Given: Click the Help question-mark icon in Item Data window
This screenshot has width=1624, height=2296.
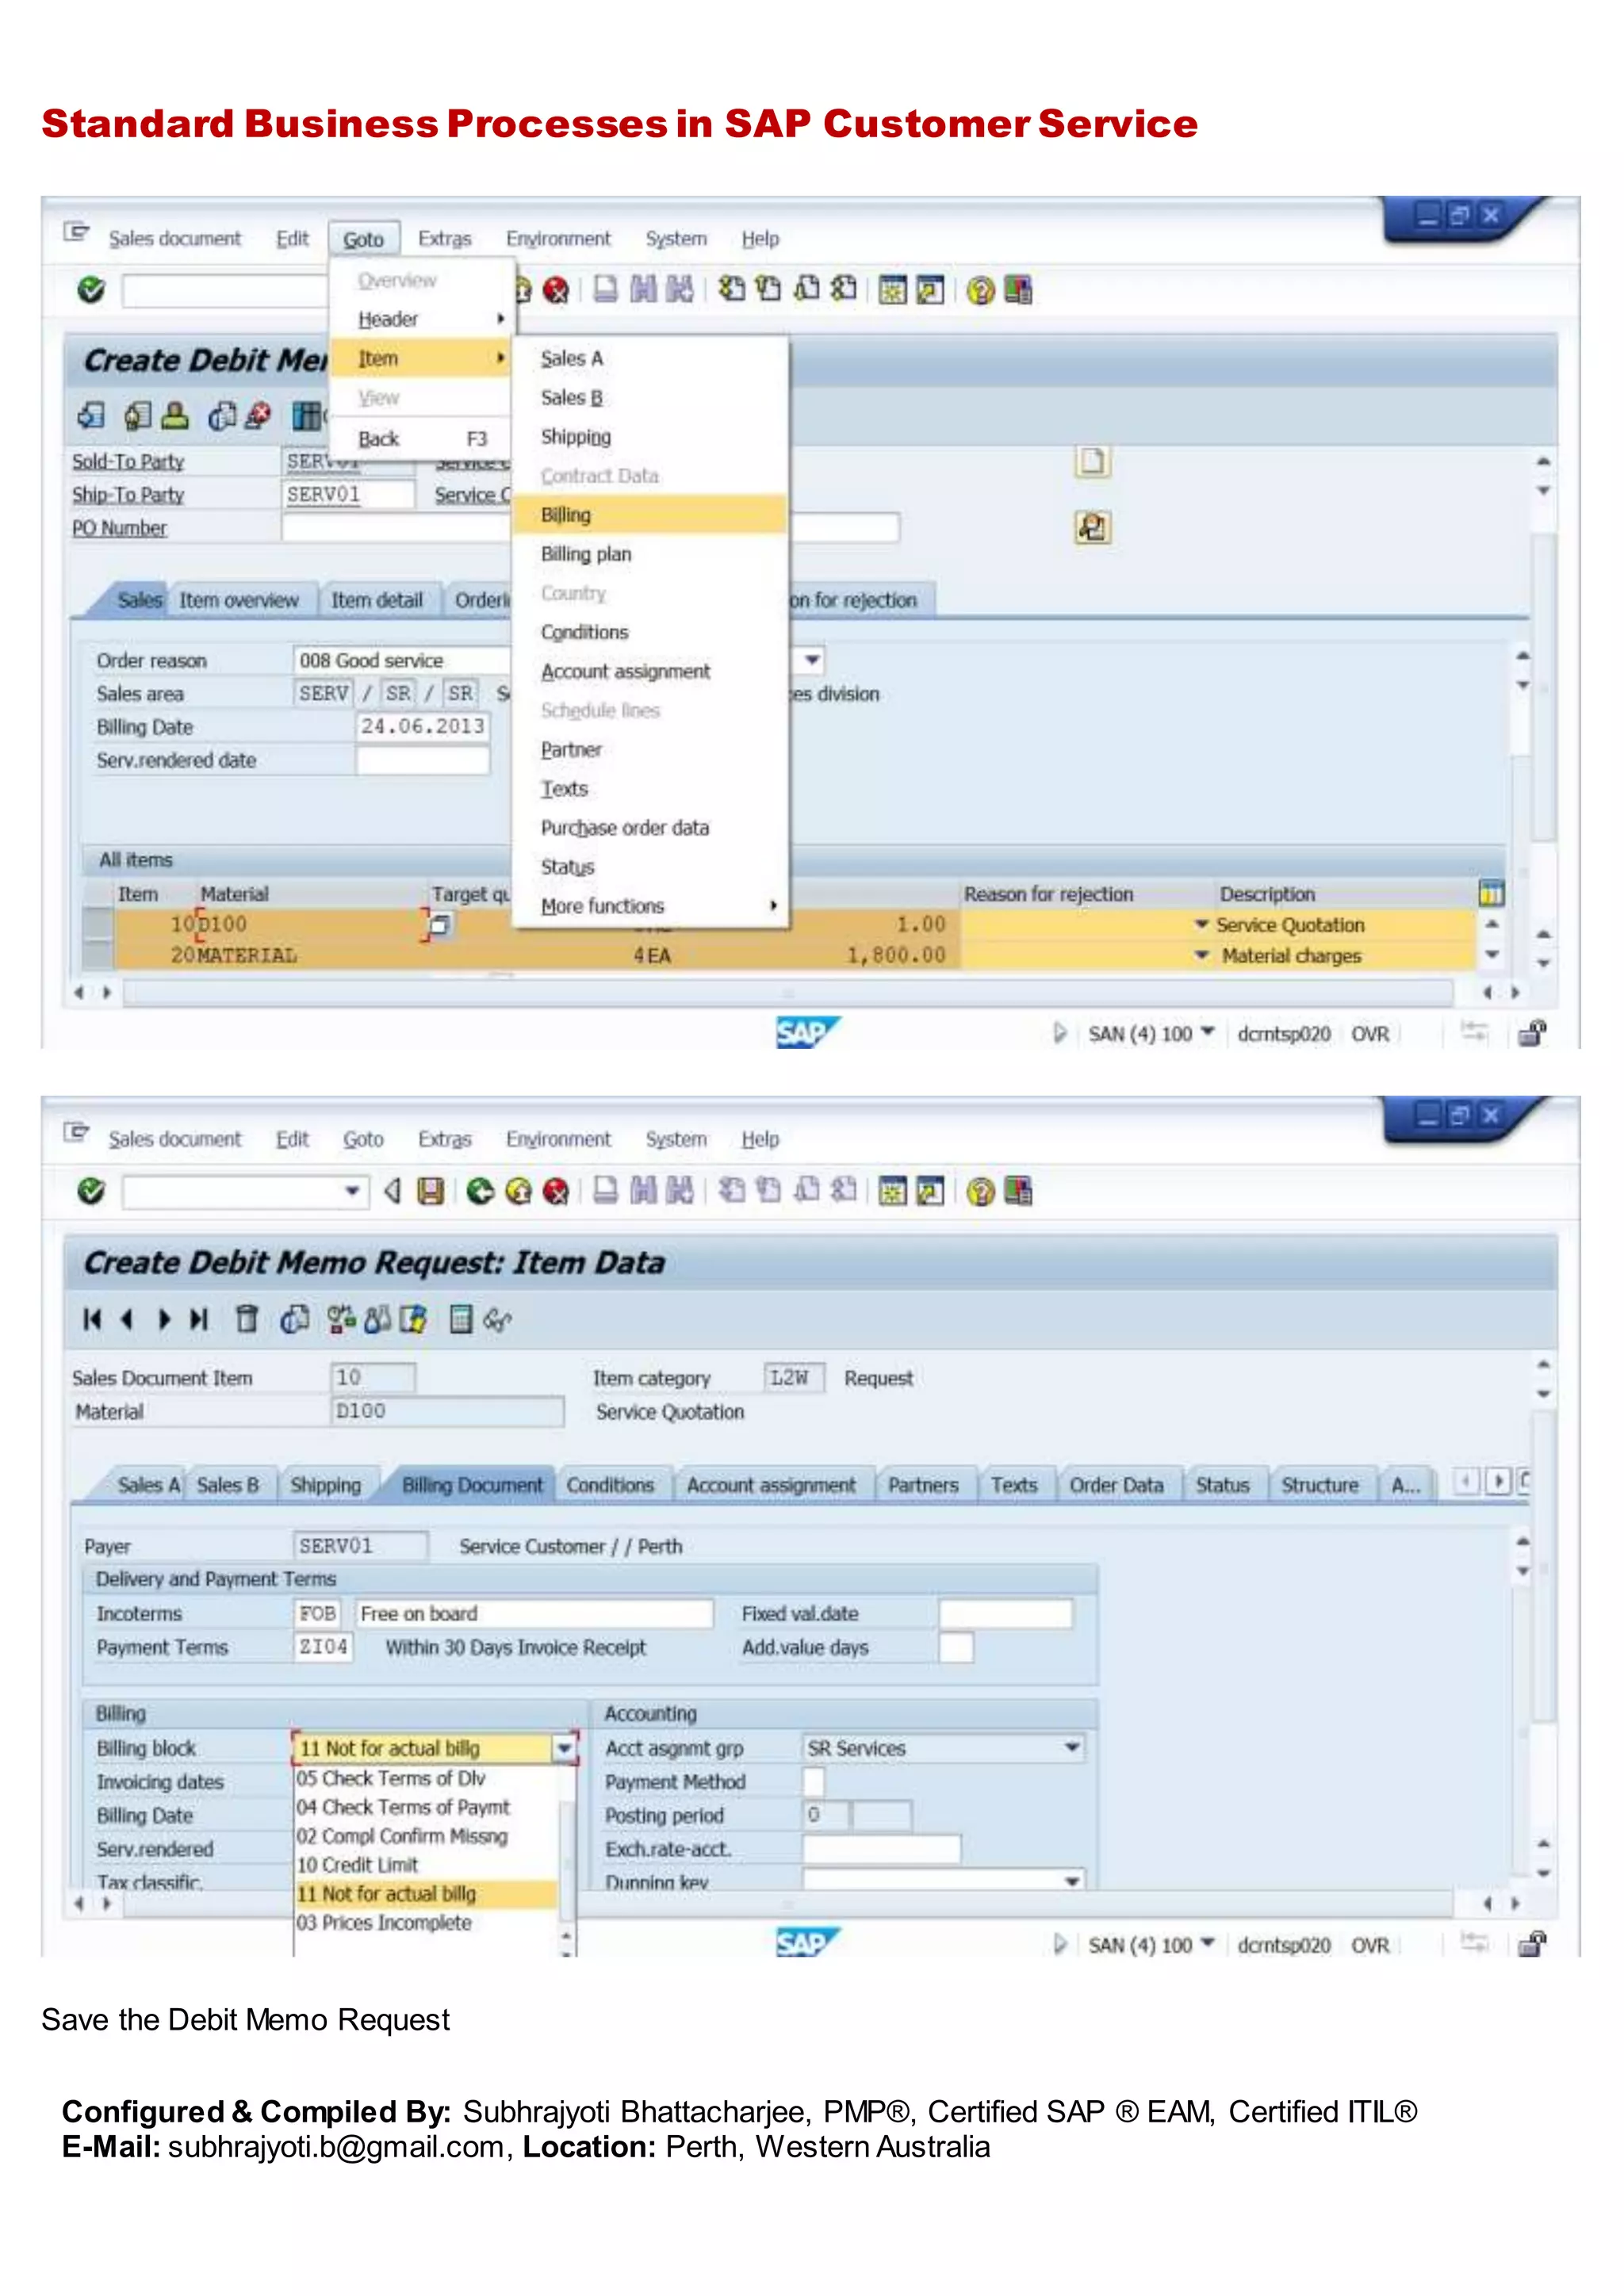Looking at the screenshot, I should point(981,1191).
